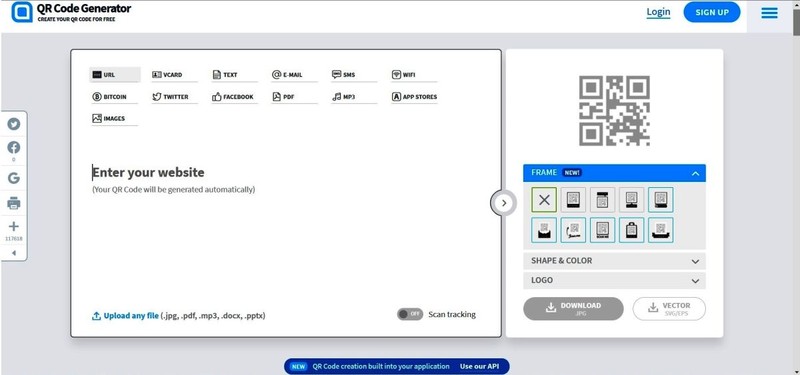Image resolution: width=800 pixels, height=375 pixels.
Task: Choose the frame with top label bar
Action: [603, 200]
